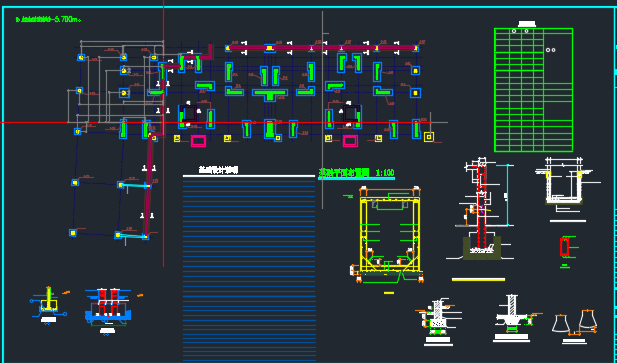Select the long horizontal magenta beam atop the plan

322,48
